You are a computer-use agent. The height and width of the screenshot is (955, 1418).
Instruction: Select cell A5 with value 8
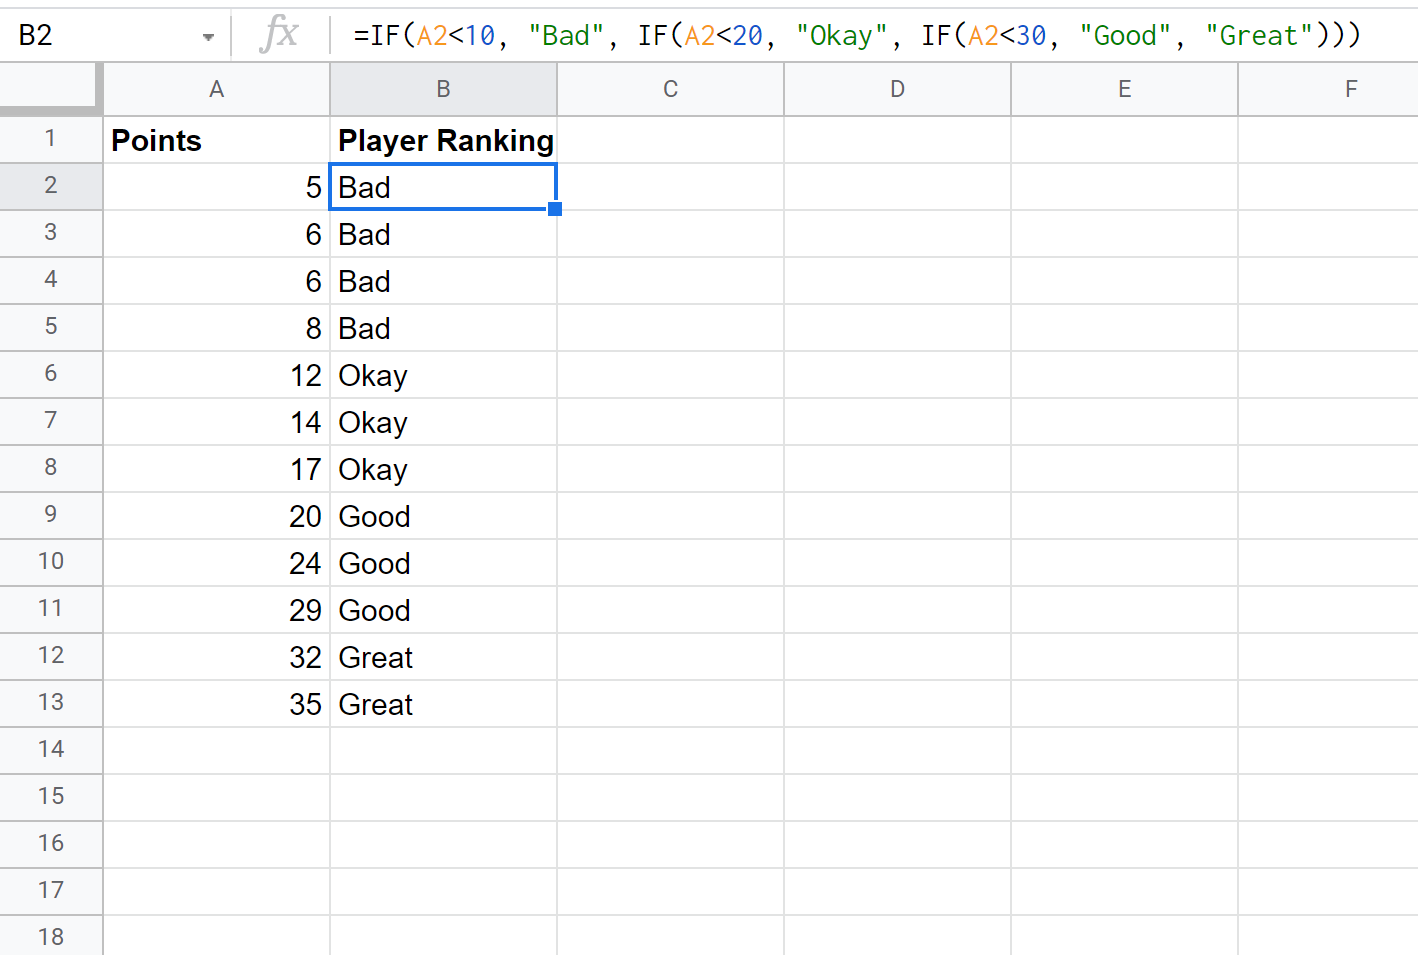point(216,328)
